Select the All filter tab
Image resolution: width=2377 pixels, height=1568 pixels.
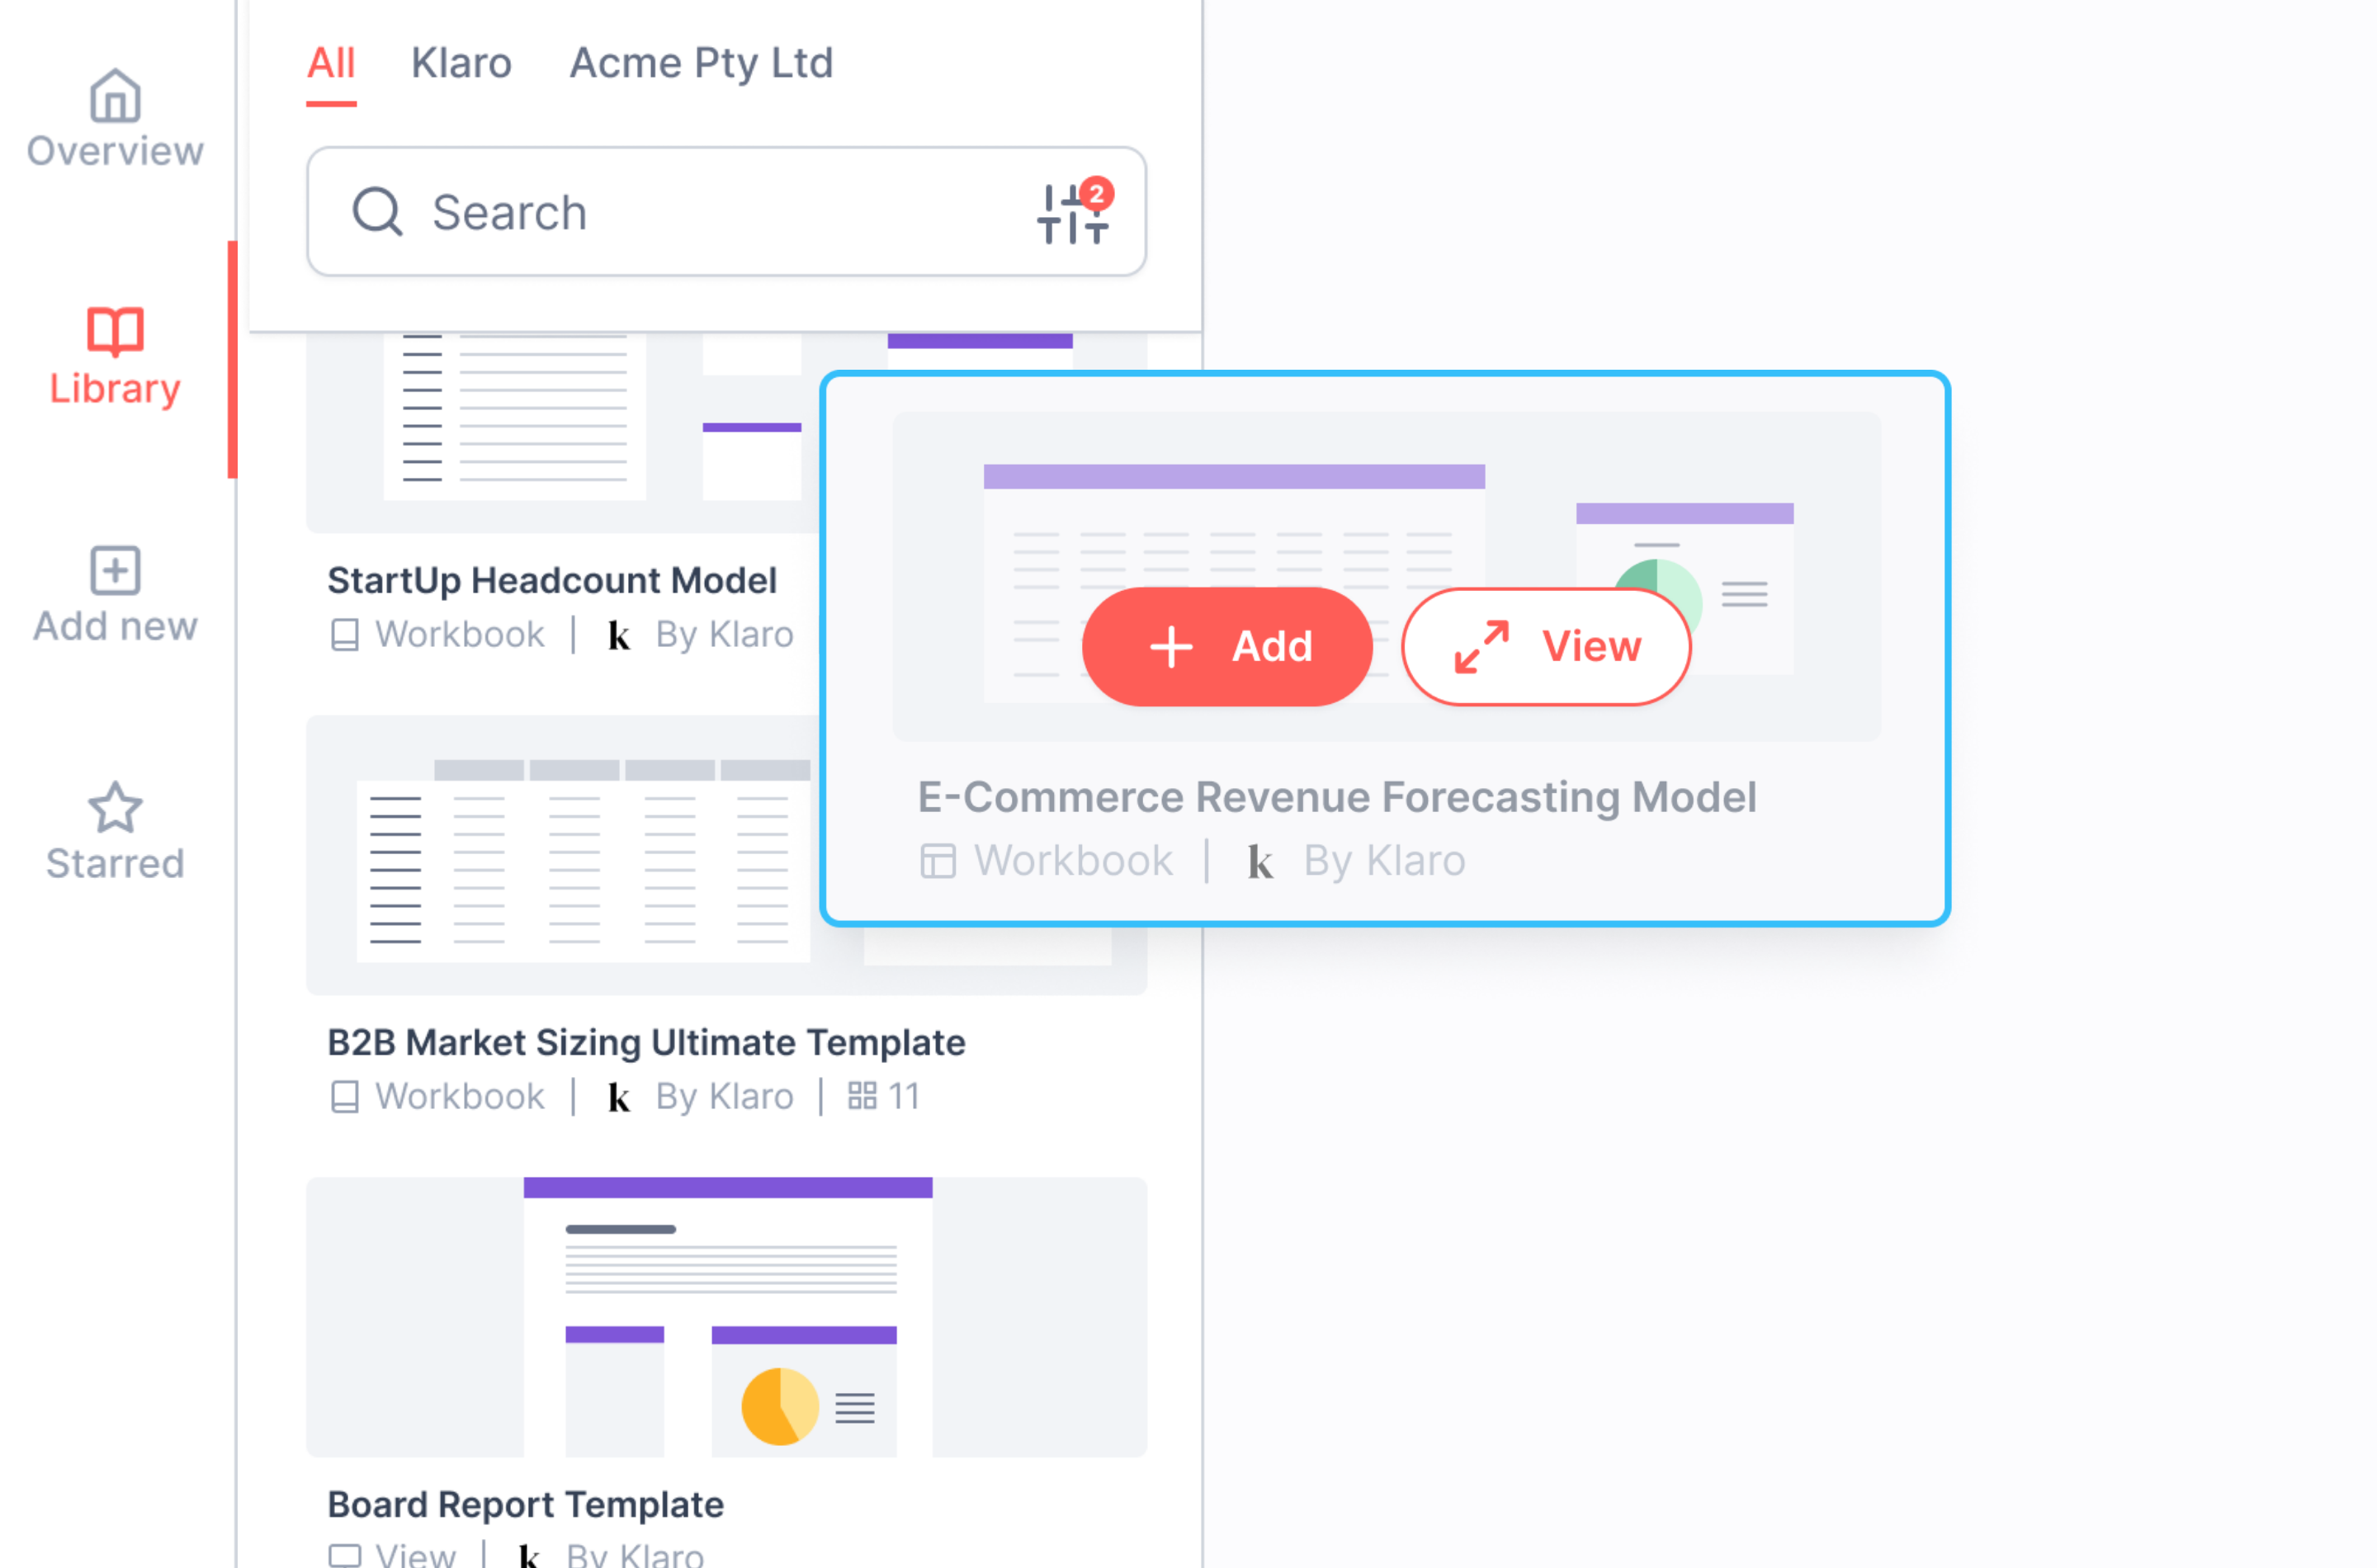click(x=331, y=63)
